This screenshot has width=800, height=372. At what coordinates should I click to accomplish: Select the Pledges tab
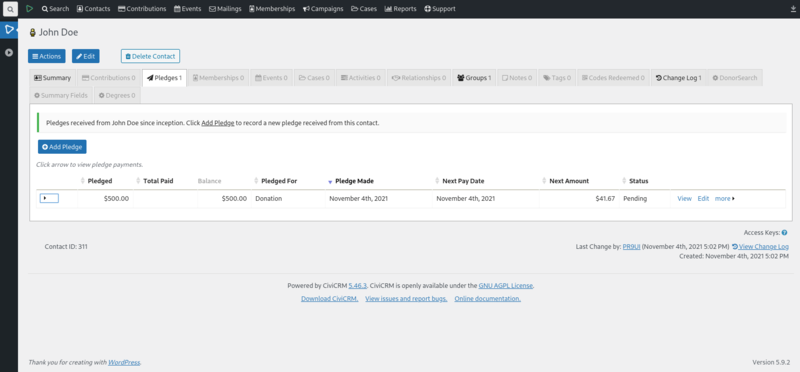point(164,78)
